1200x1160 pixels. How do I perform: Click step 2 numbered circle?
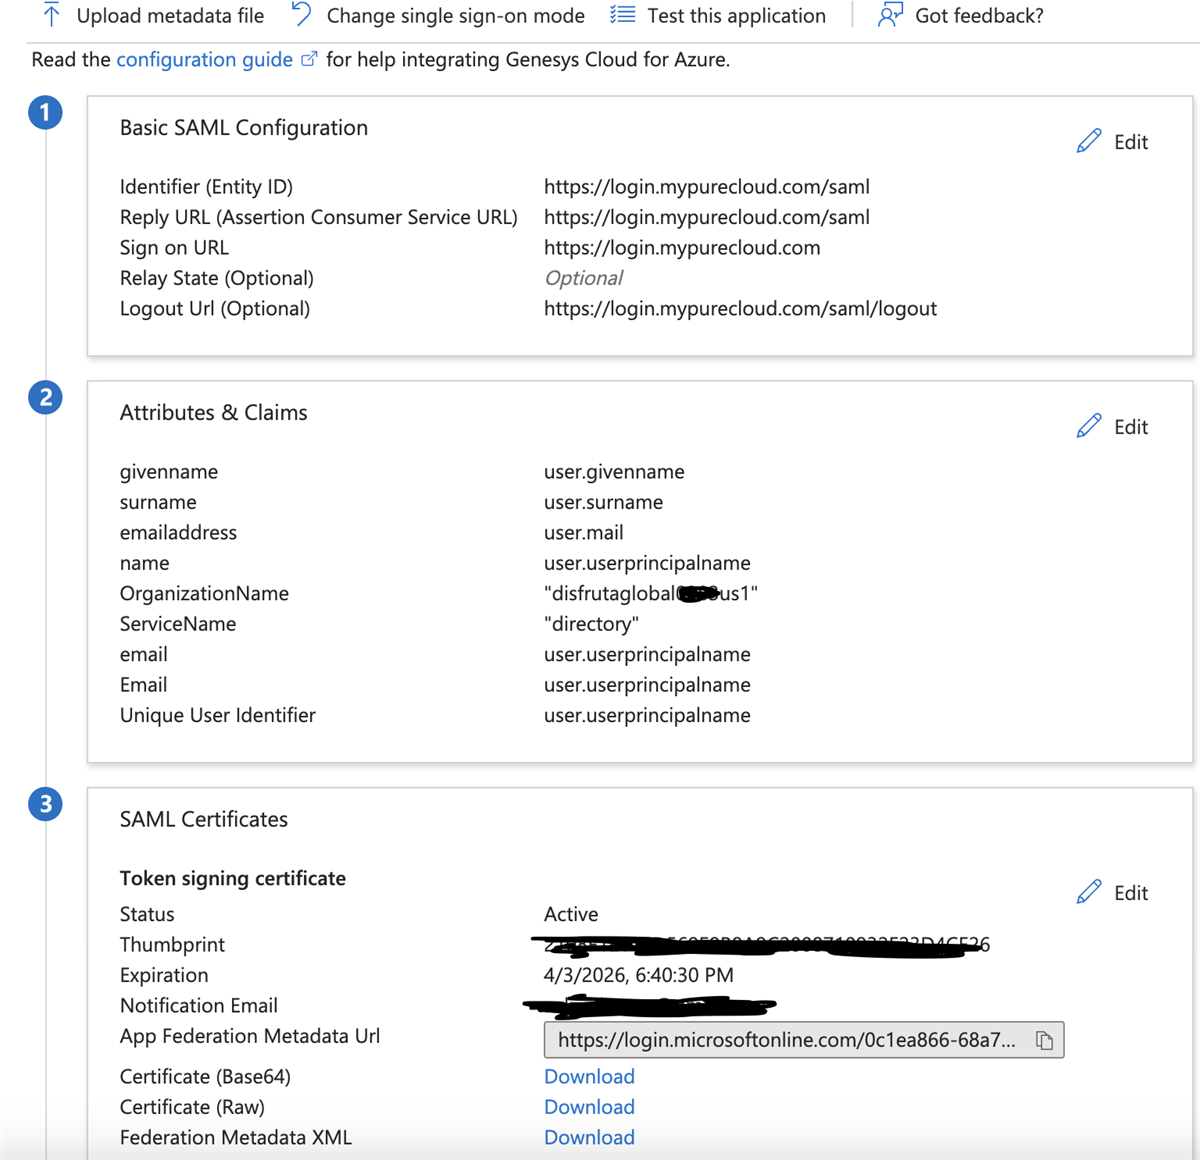click(x=45, y=397)
